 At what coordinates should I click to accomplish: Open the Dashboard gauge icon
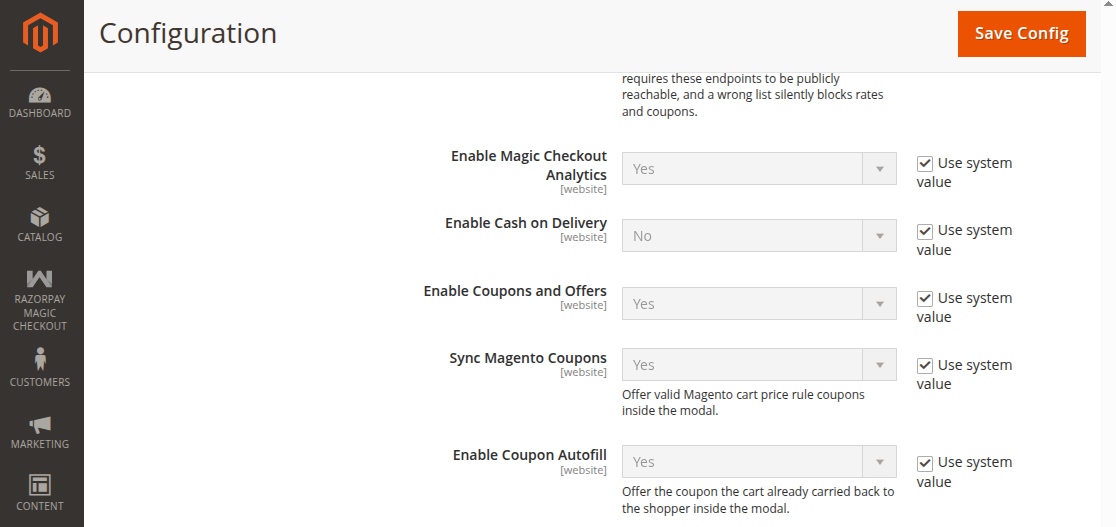pyautogui.click(x=40, y=94)
